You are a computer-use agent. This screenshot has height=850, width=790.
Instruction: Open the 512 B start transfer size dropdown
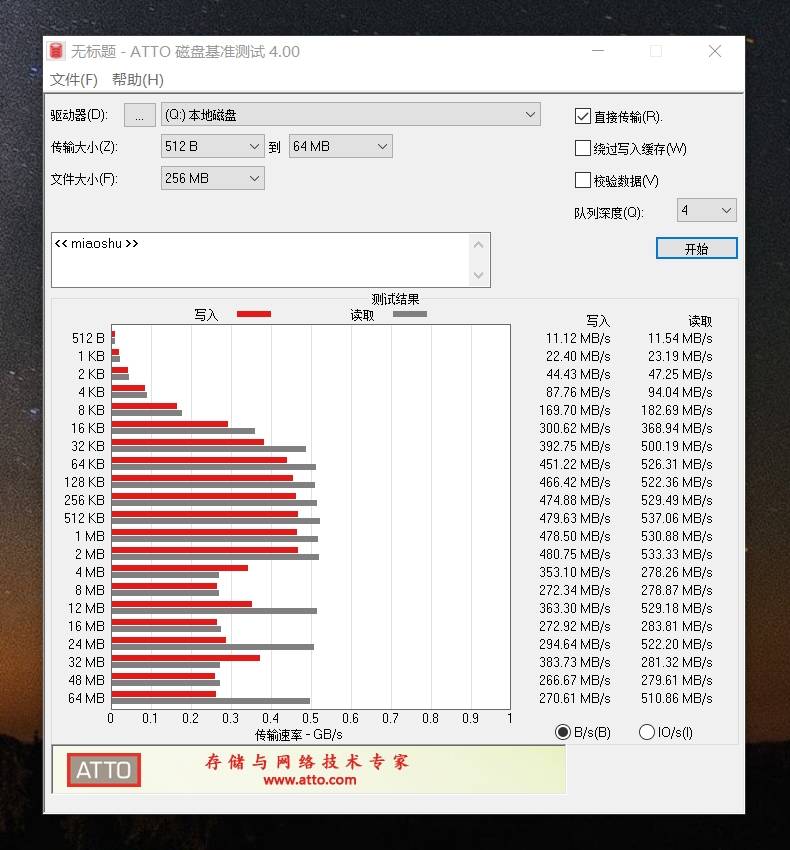pyautogui.click(x=213, y=146)
